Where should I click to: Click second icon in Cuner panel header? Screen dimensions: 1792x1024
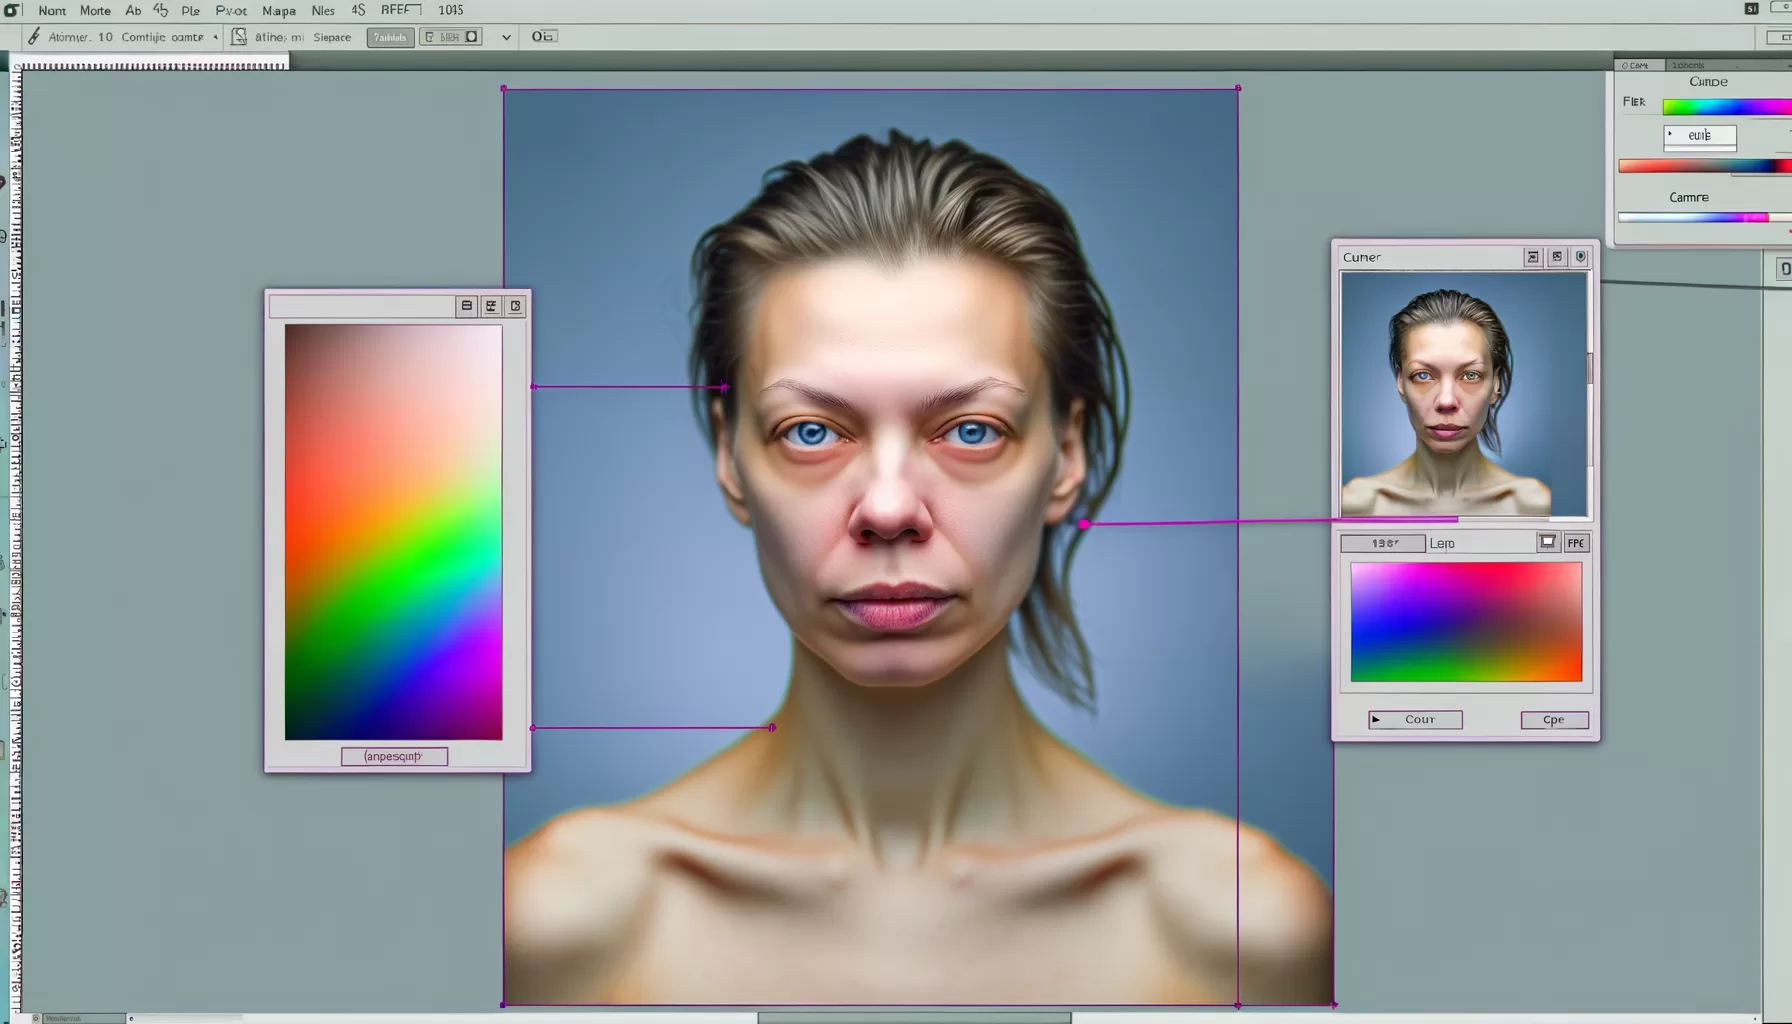1557,257
